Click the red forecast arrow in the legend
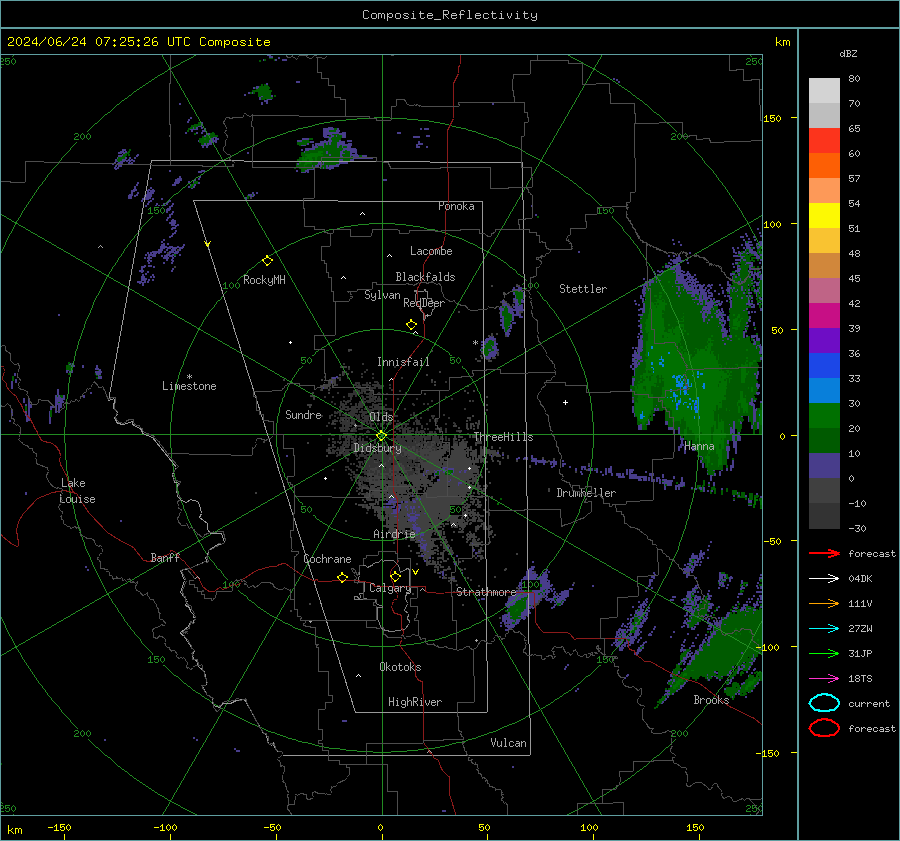900x841 pixels. [824, 553]
